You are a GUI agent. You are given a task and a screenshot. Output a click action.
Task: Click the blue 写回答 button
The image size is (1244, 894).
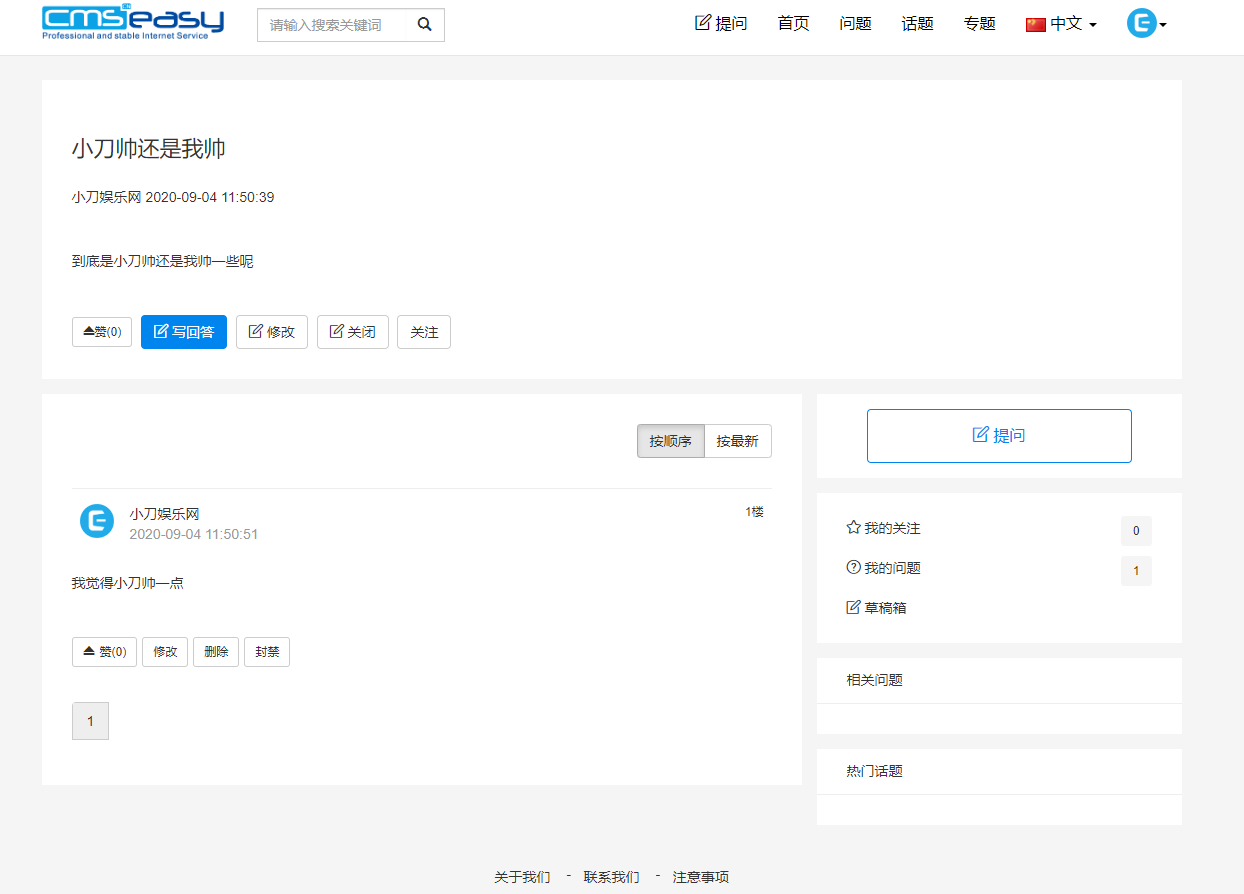click(x=184, y=332)
